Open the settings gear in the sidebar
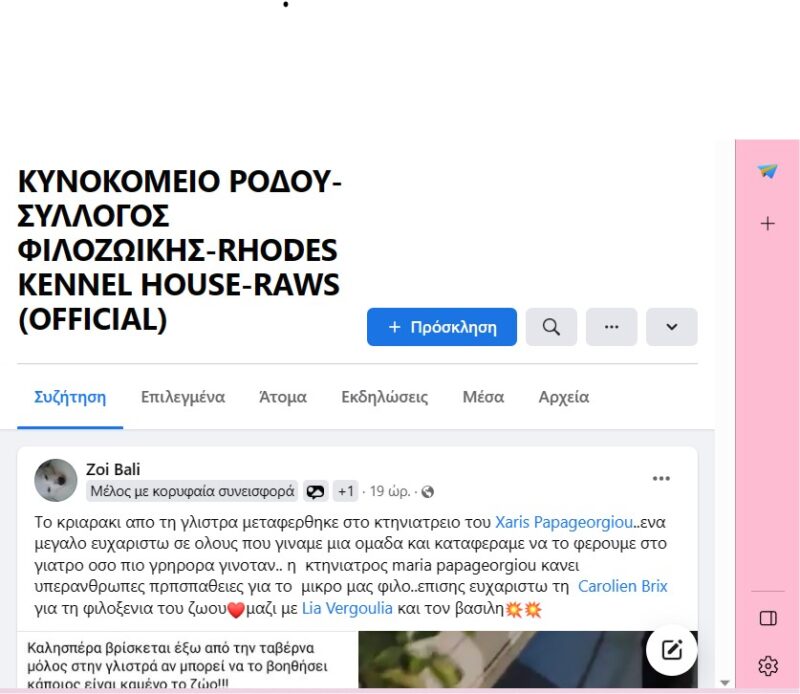Screen dimensions: 800x694 tap(768, 665)
